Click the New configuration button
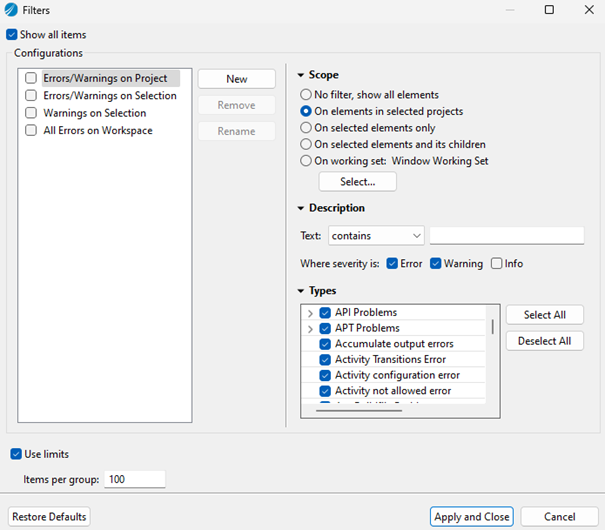The image size is (605, 530). (x=237, y=79)
